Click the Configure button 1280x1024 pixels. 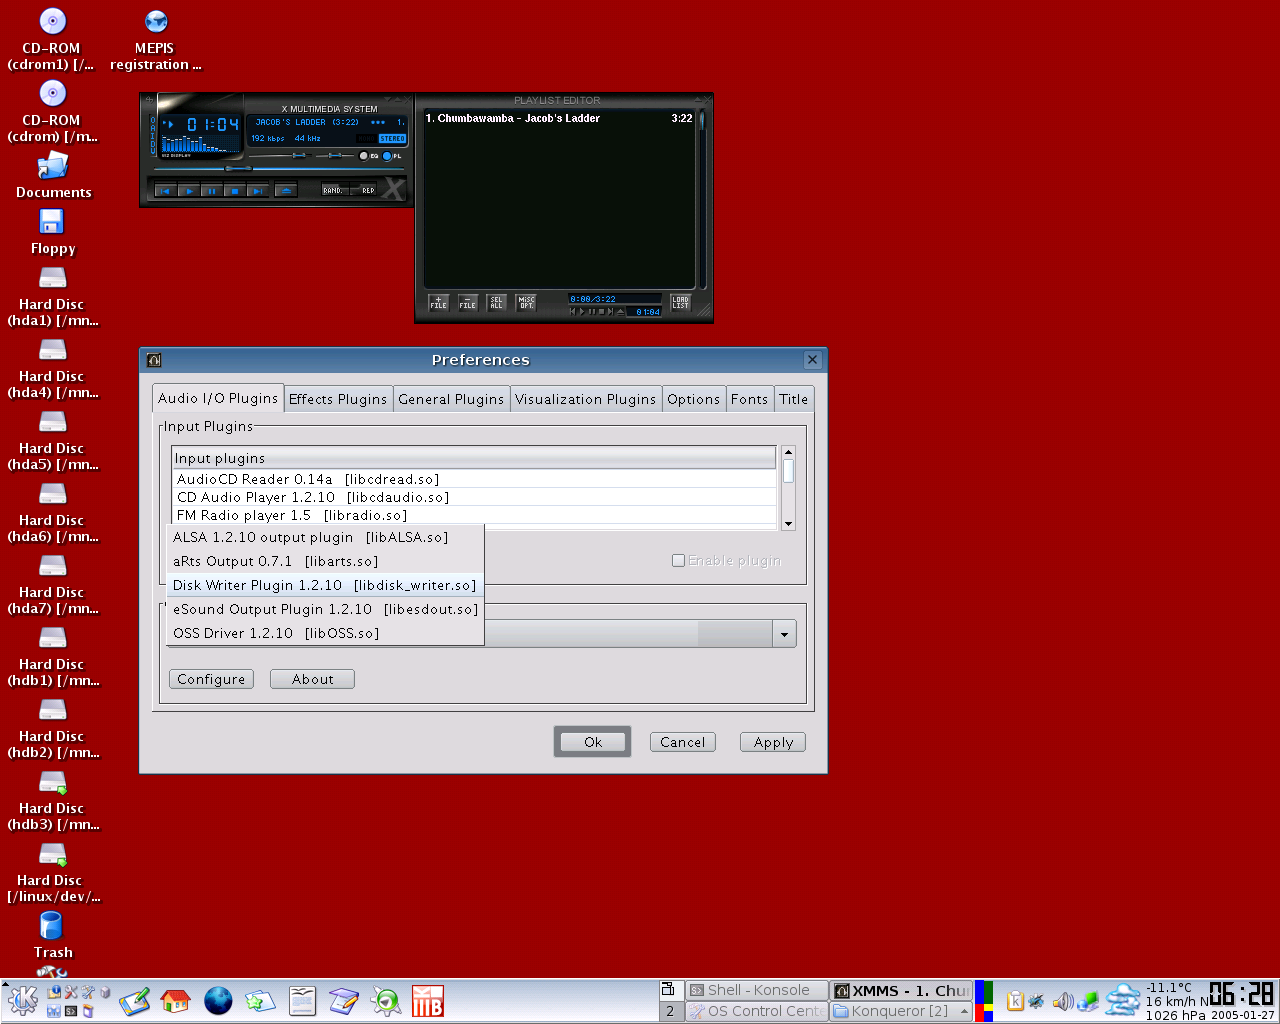[x=211, y=679]
